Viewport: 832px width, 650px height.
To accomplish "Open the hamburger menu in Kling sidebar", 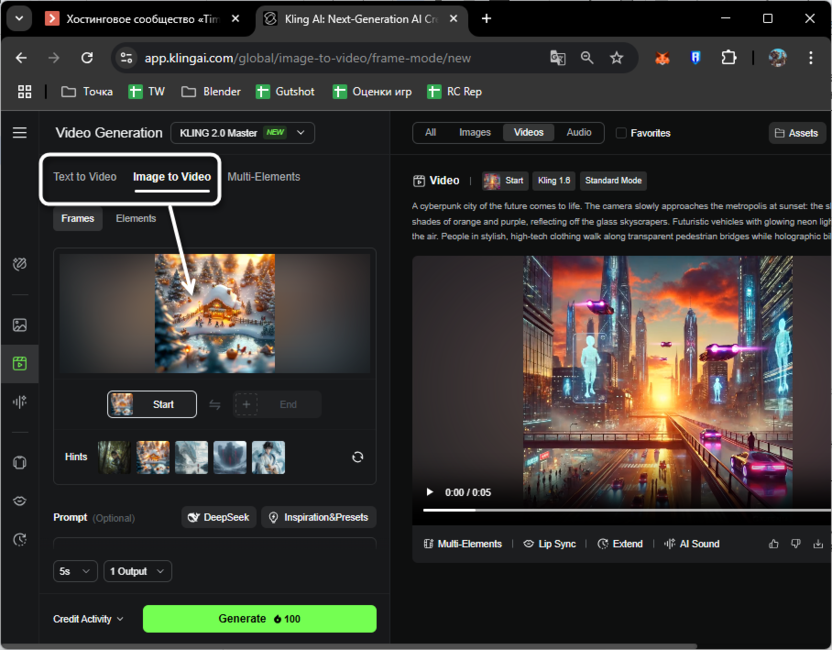I will 20,133.
